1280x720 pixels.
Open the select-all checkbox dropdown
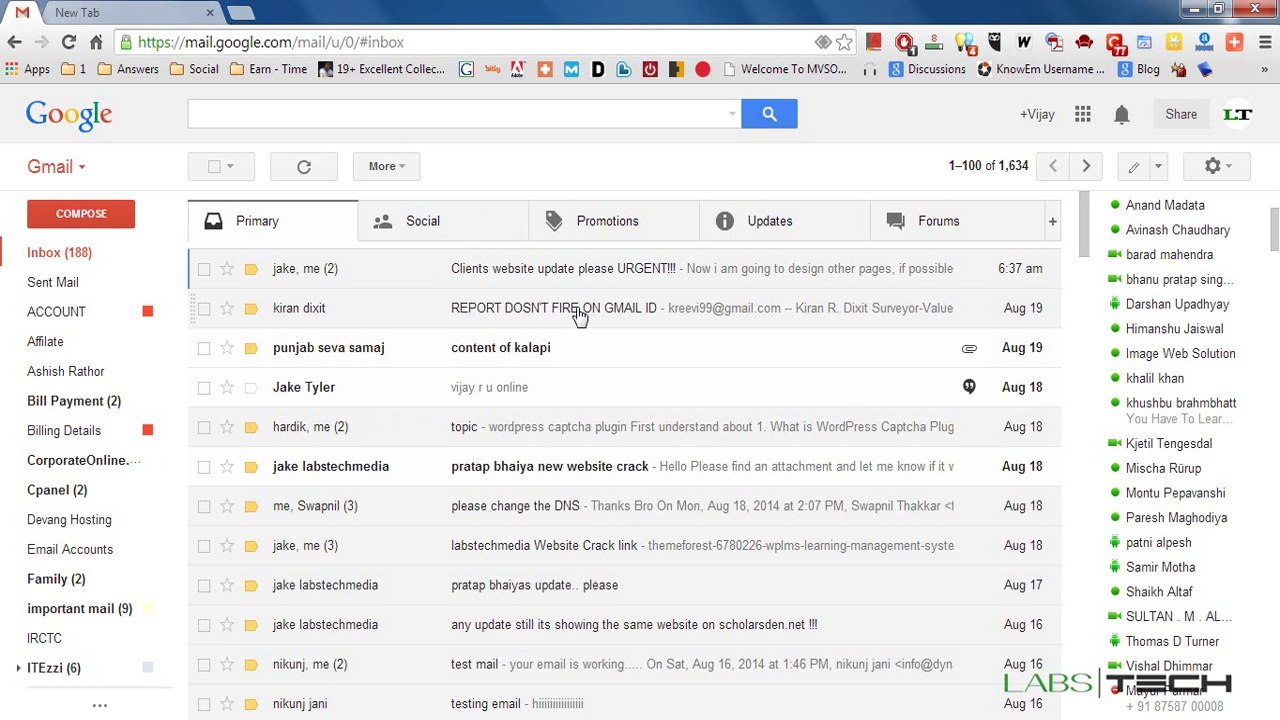pyautogui.click(x=230, y=167)
